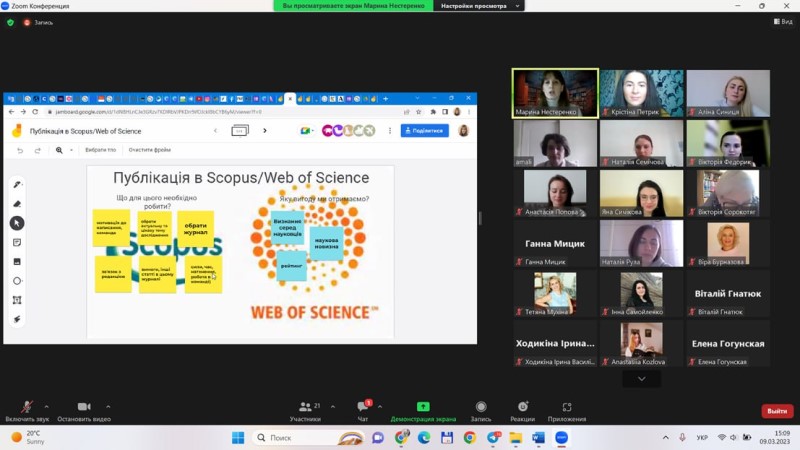
Task: Click the green encryption shield icon
Action: pos(10,22)
